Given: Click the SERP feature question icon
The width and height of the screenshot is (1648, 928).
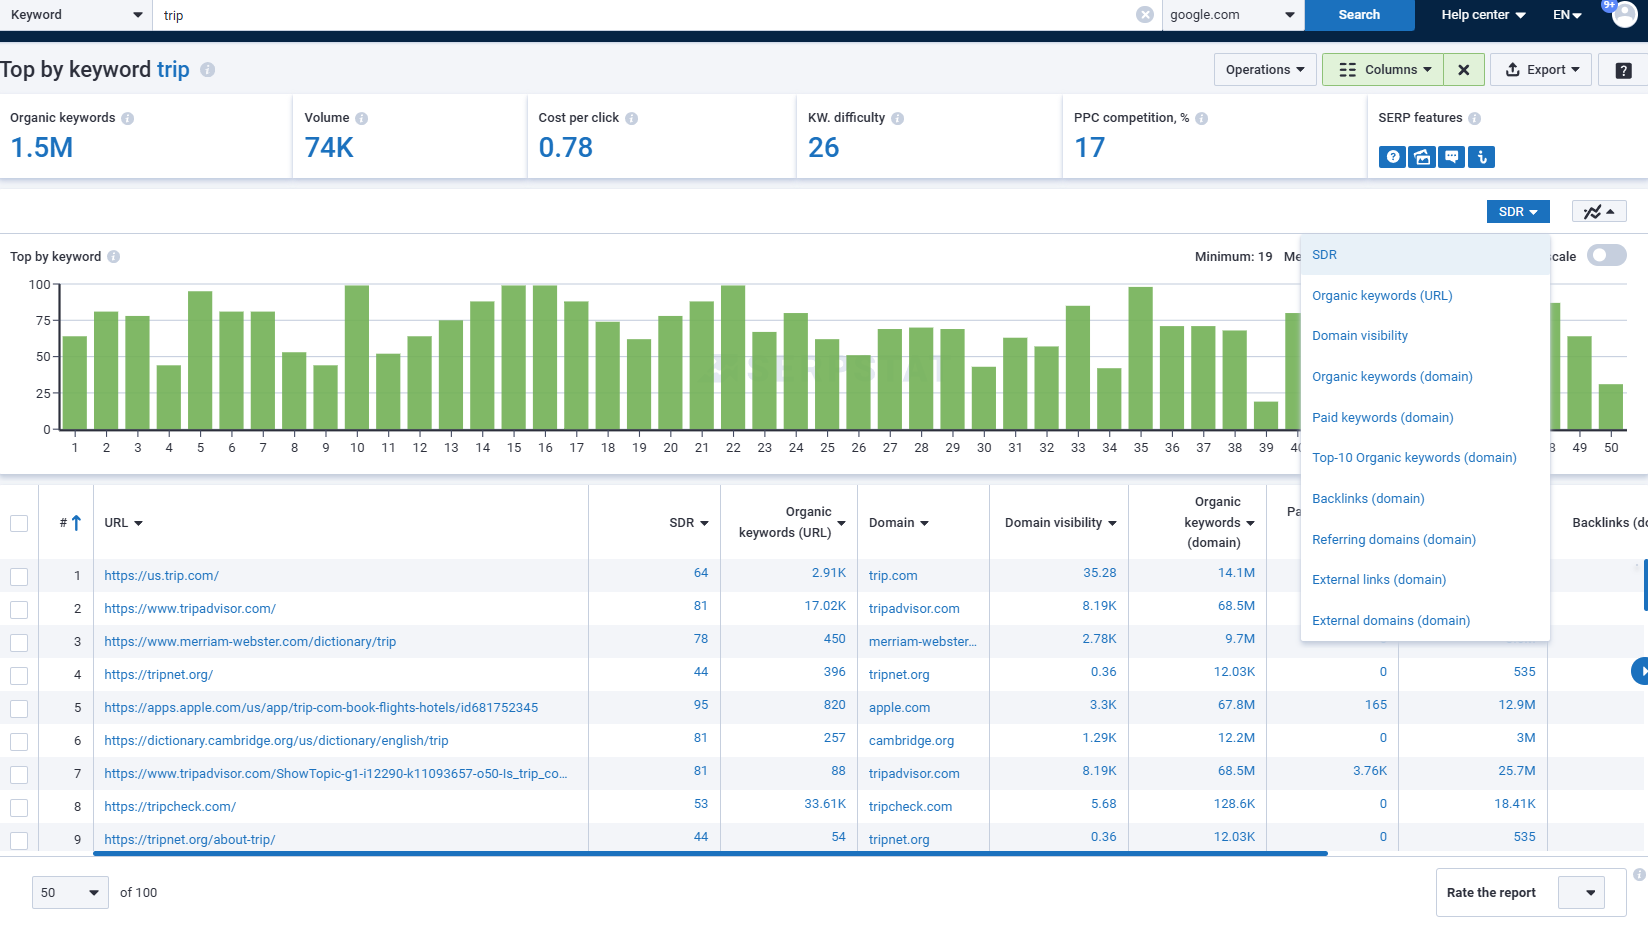Looking at the screenshot, I should point(1392,157).
